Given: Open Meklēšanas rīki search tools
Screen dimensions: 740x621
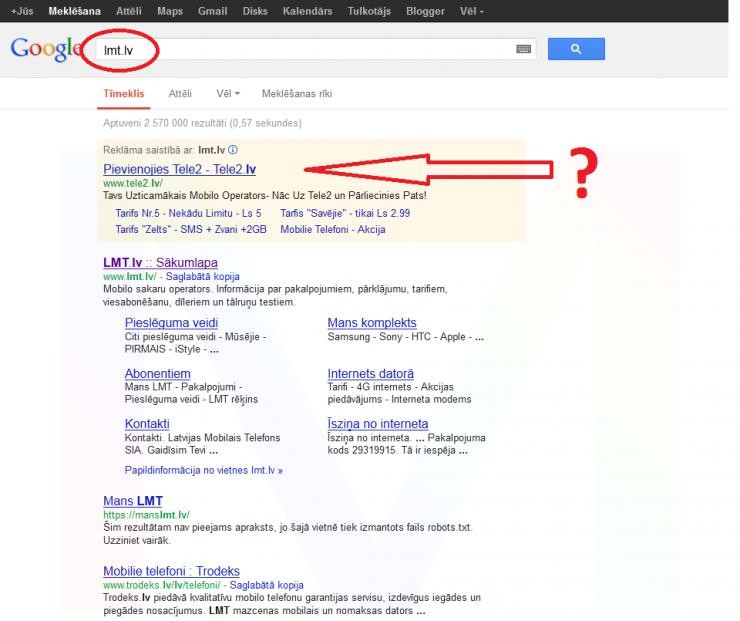Looking at the screenshot, I should point(297,93).
